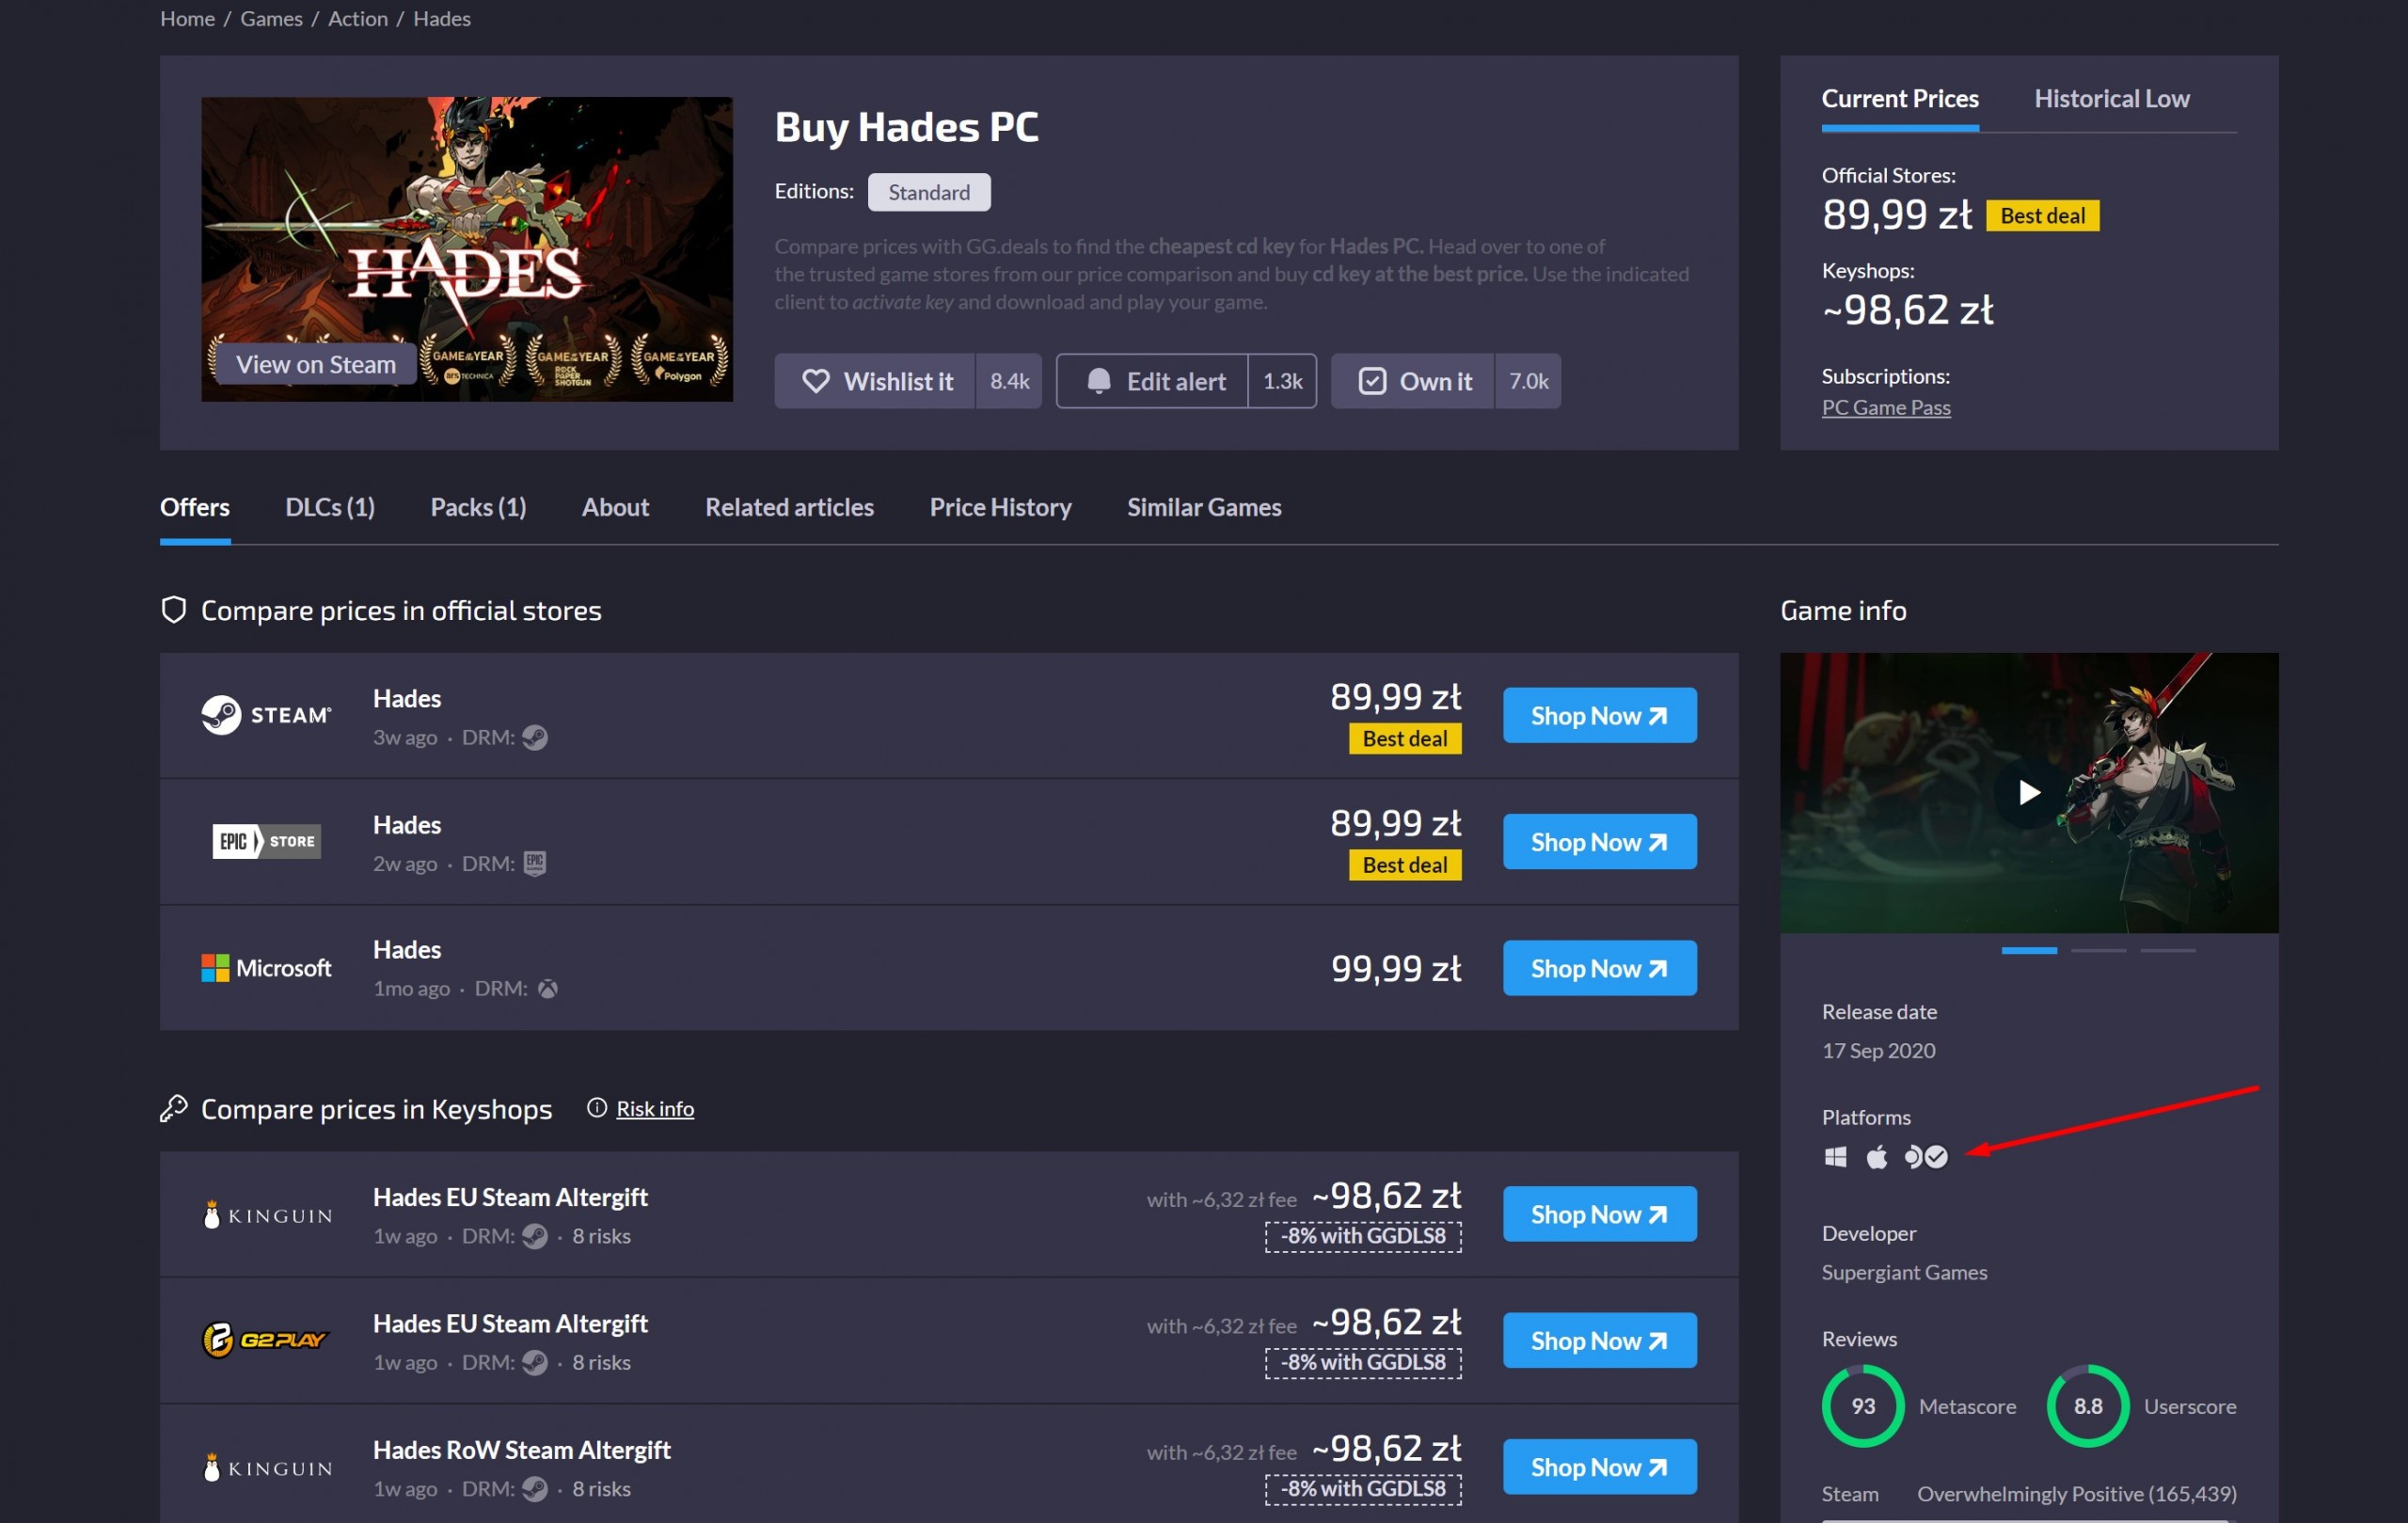This screenshot has width=2408, height=1523.
Task: Click the Epic Store logo
Action: pos(266,841)
